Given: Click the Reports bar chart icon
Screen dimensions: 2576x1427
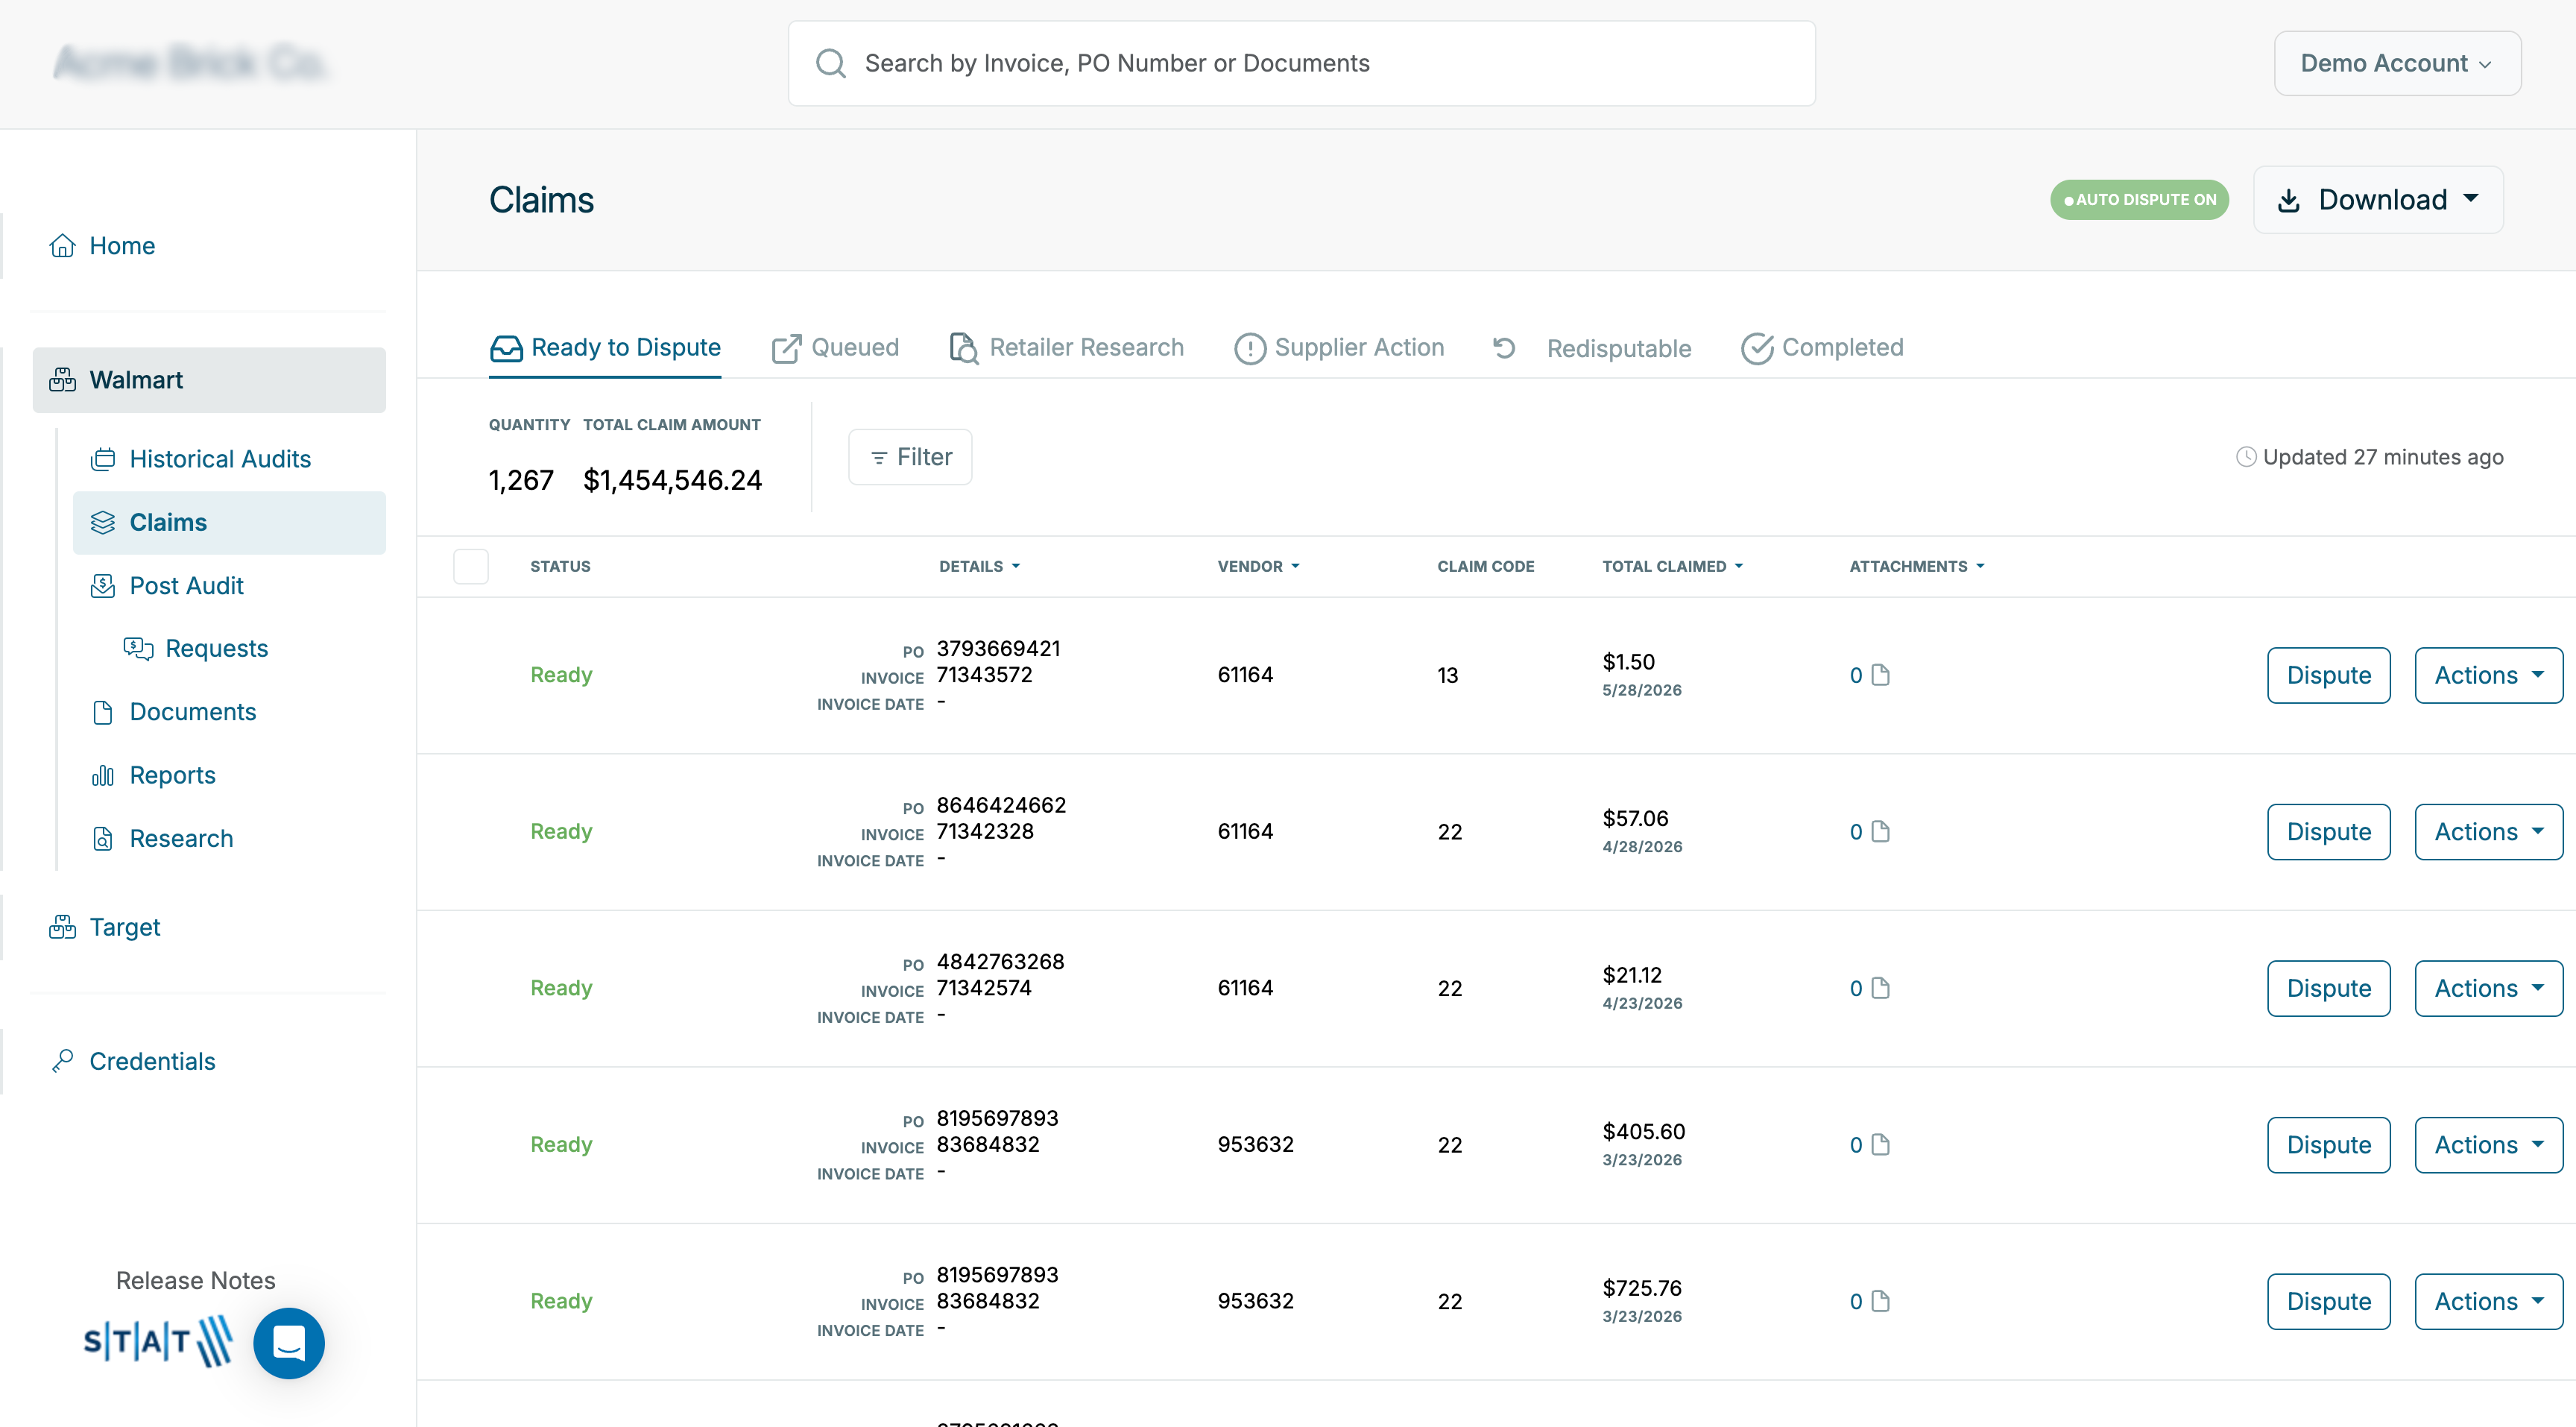Looking at the screenshot, I should point(102,775).
